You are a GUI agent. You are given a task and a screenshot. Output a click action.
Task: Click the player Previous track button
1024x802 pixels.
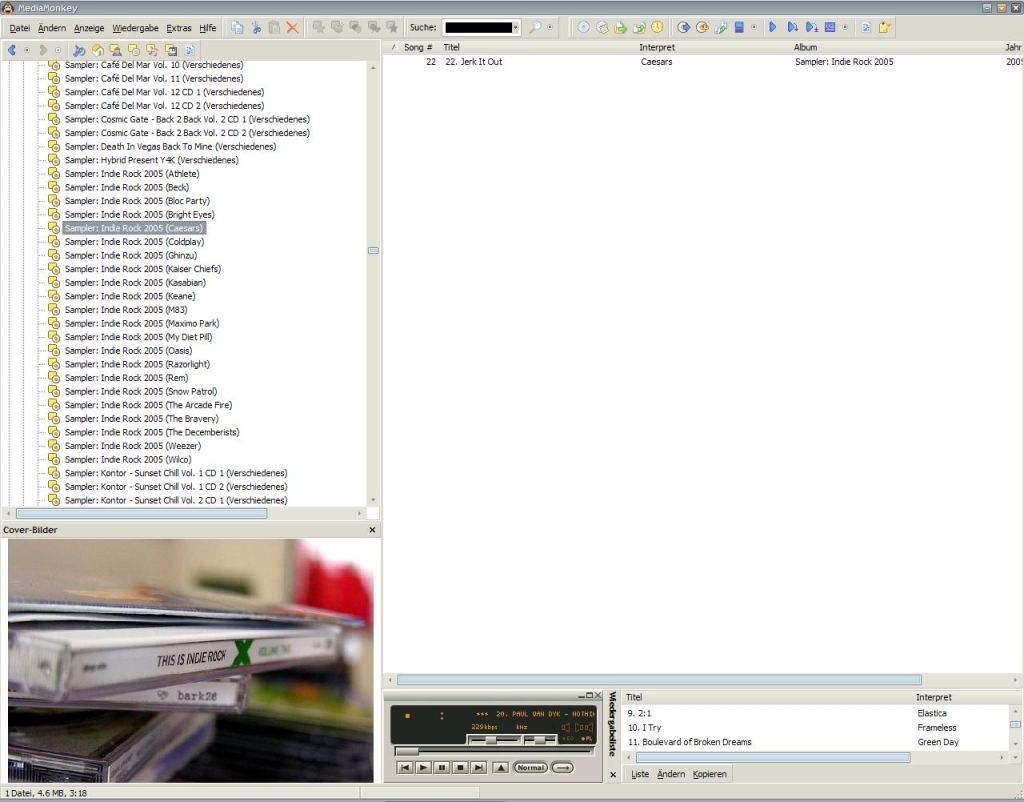pos(405,767)
